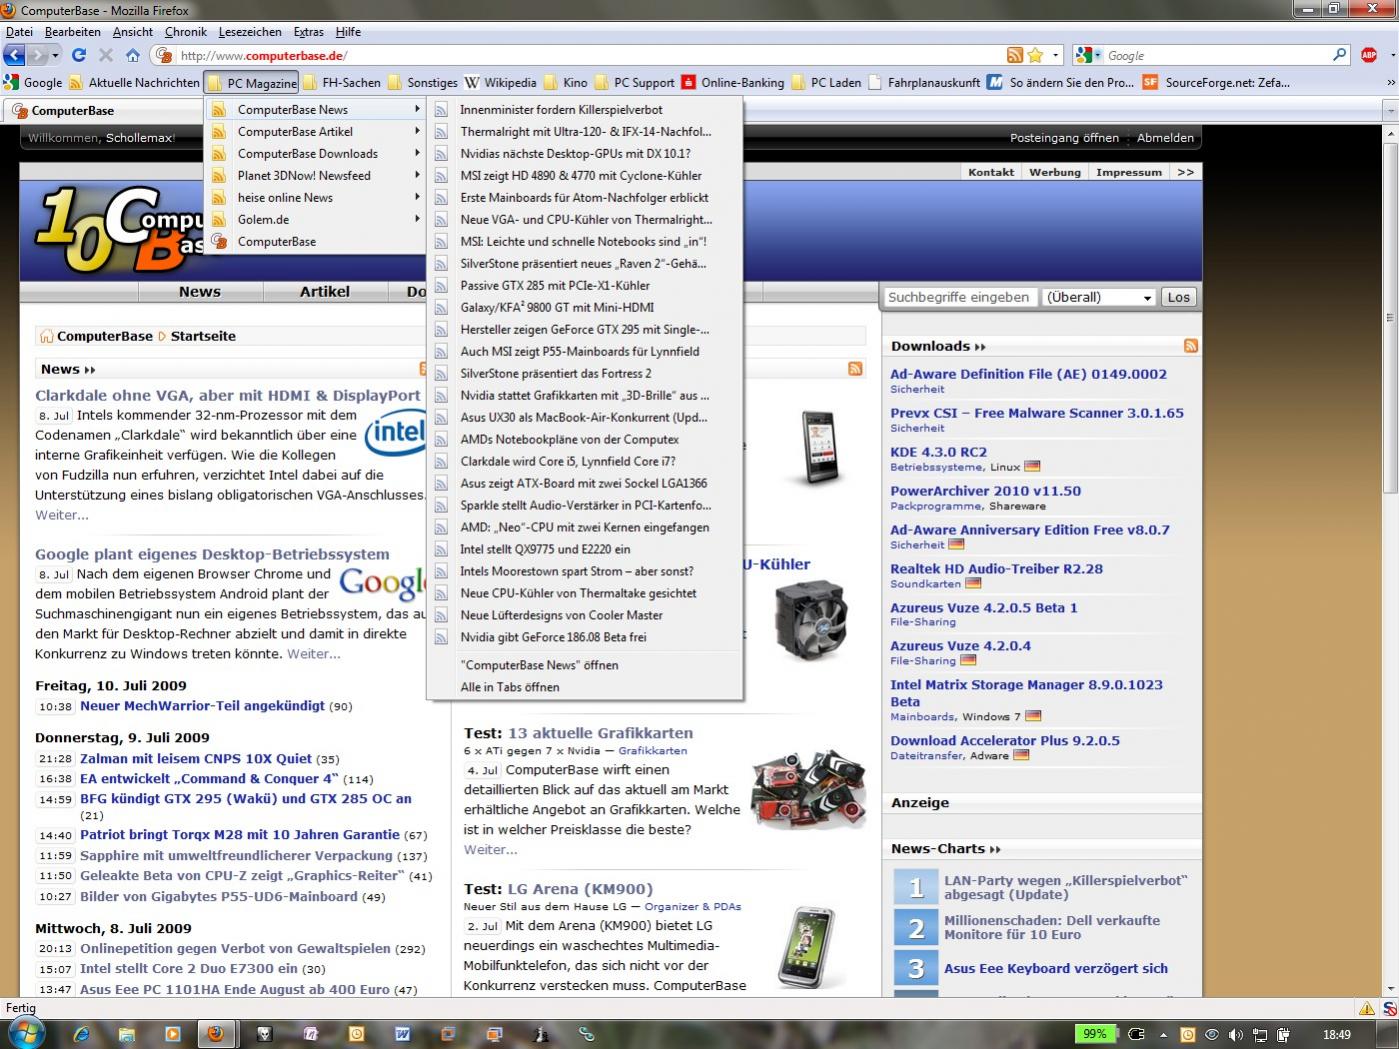Click the RSS feed icon in the address bar
1399x1049 pixels.
pyautogui.click(x=1014, y=55)
